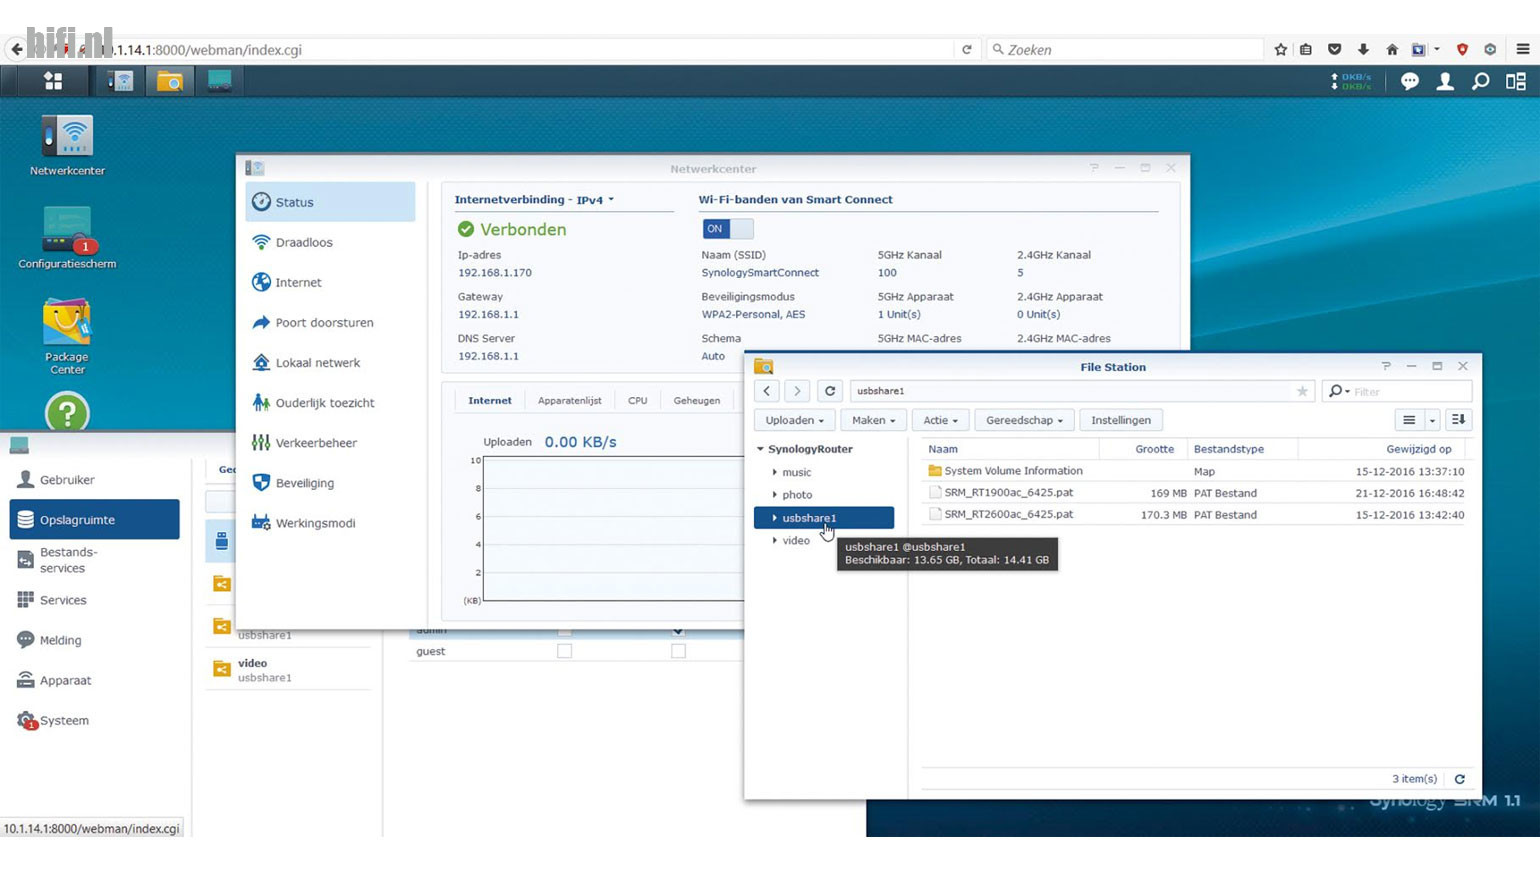Switch File Station to list view icon
Screen dimensions: 1540x880
(x=1409, y=420)
